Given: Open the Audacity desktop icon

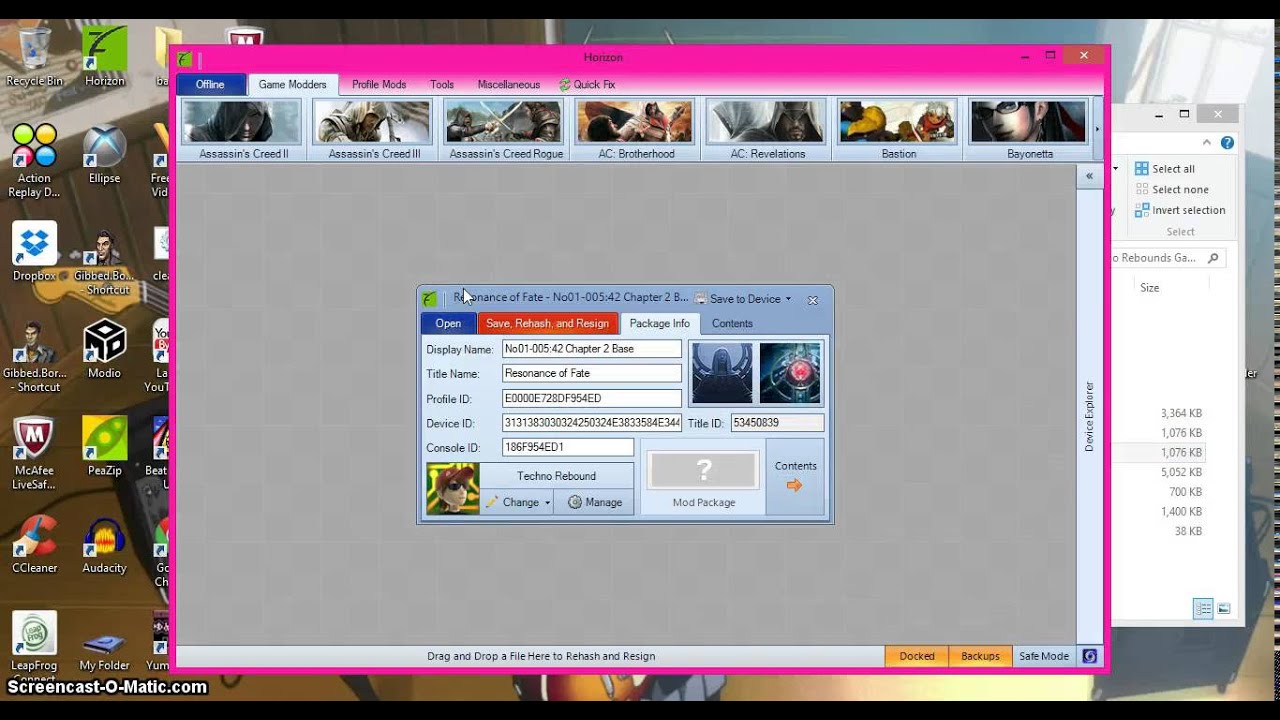Looking at the screenshot, I should 104,544.
